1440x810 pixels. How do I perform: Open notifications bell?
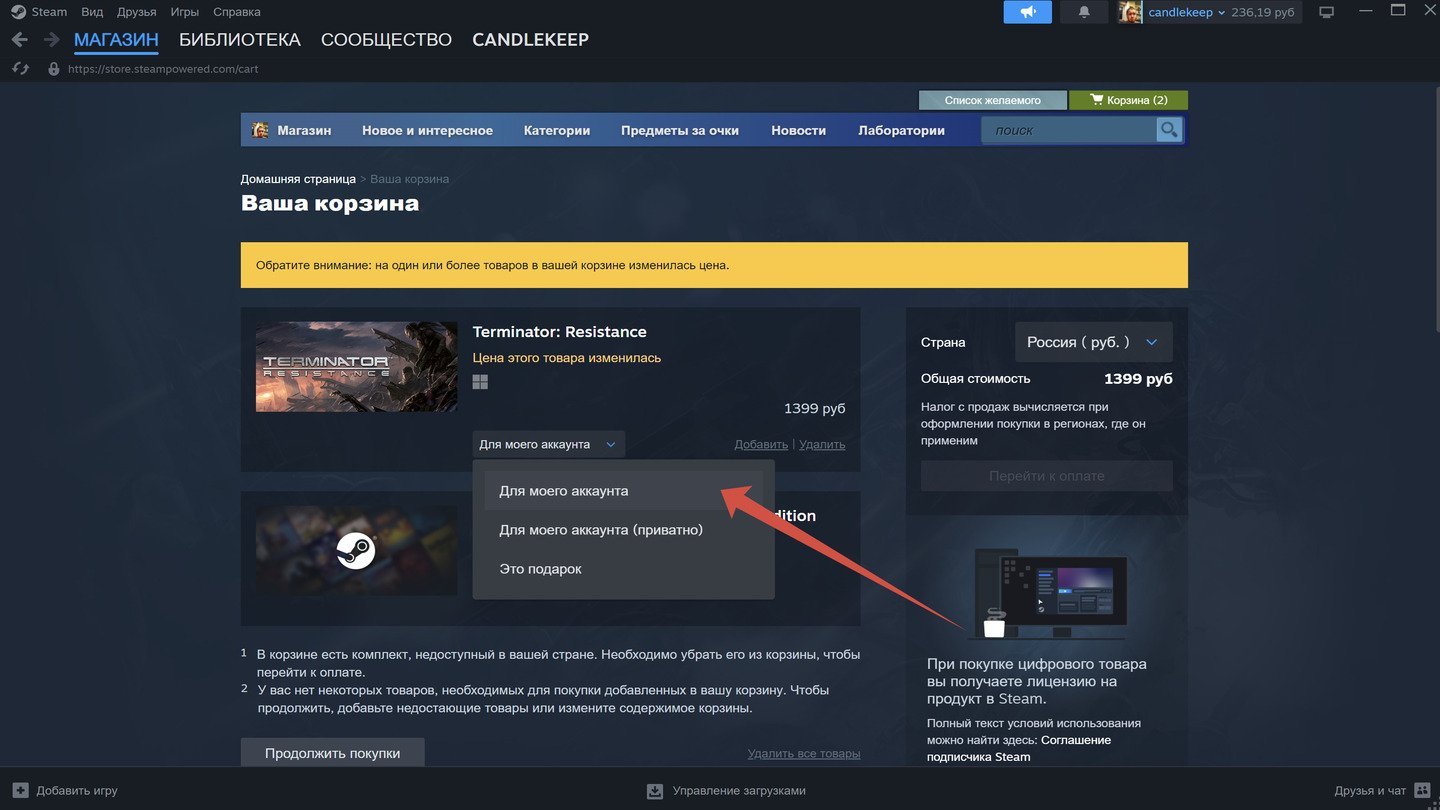1084,12
